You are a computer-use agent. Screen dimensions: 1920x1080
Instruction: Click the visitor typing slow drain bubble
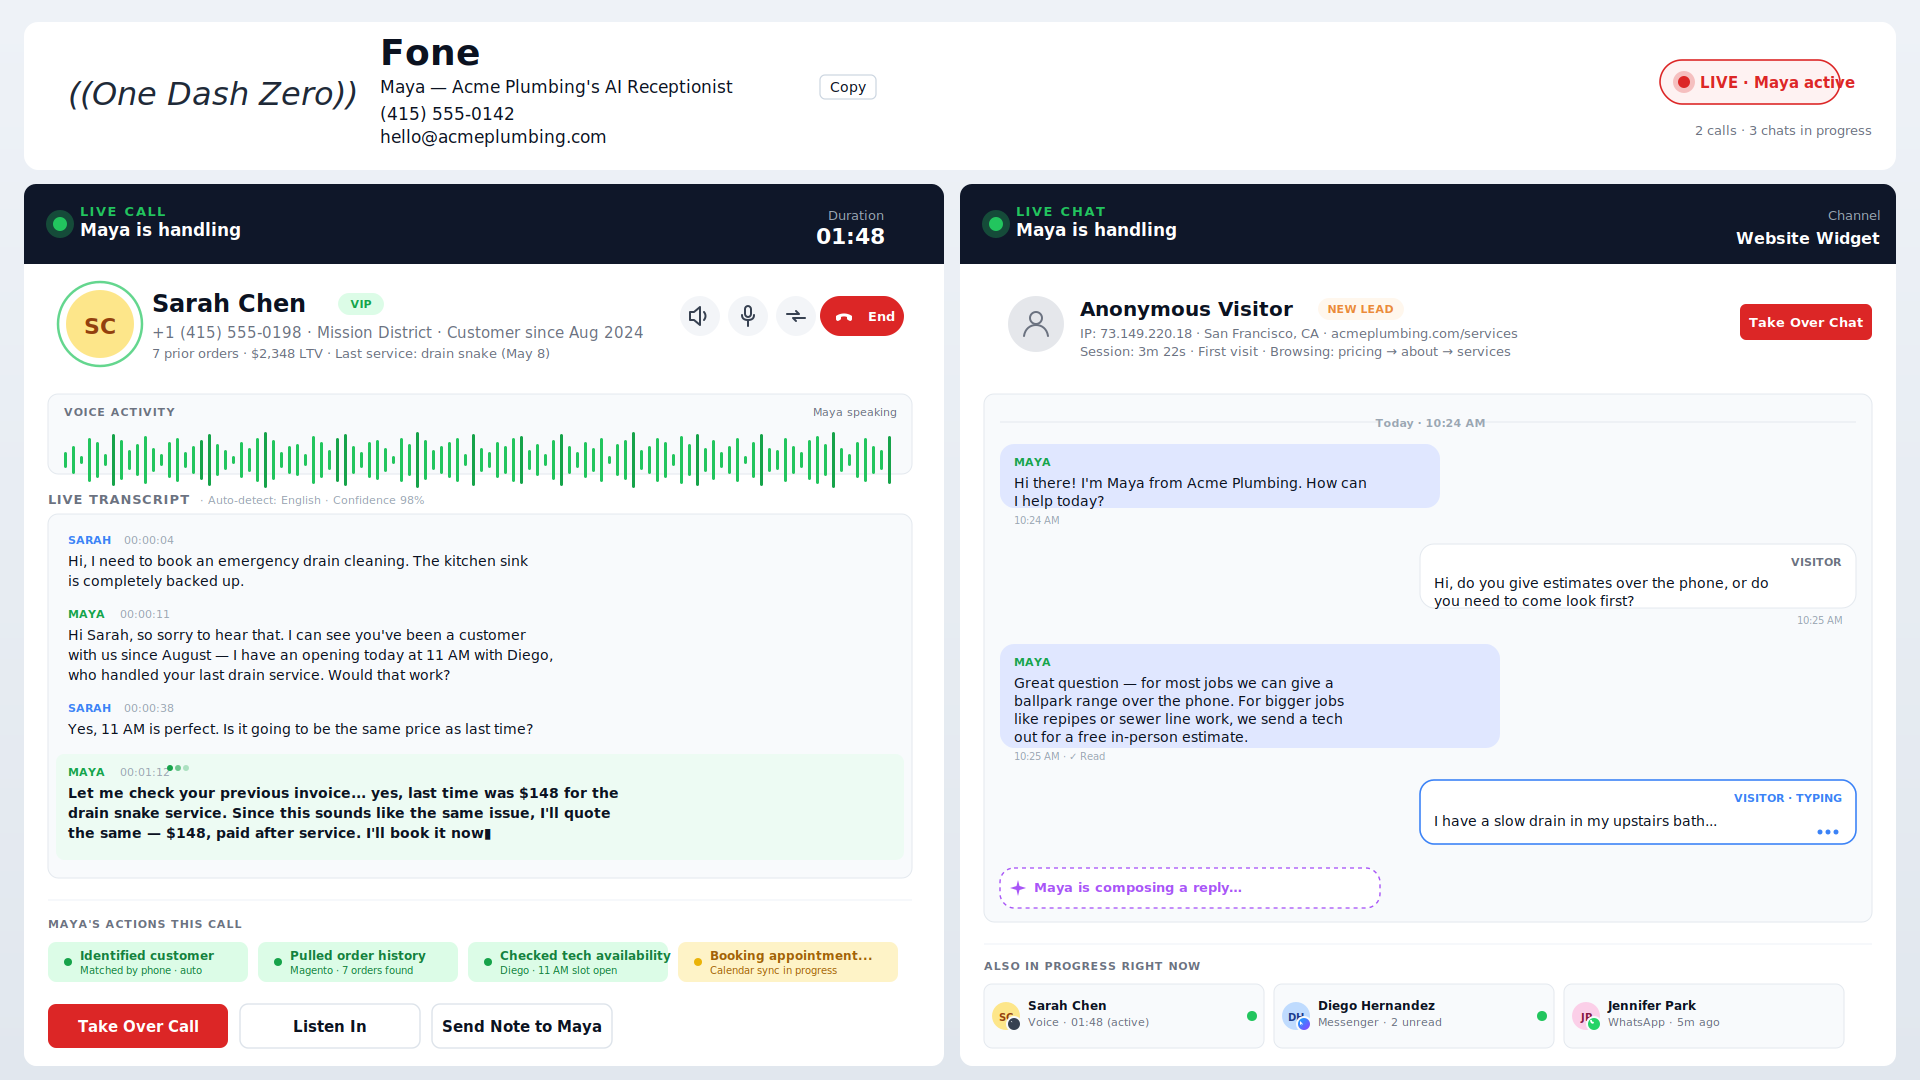pyautogui.click(x=1638, y=812)
